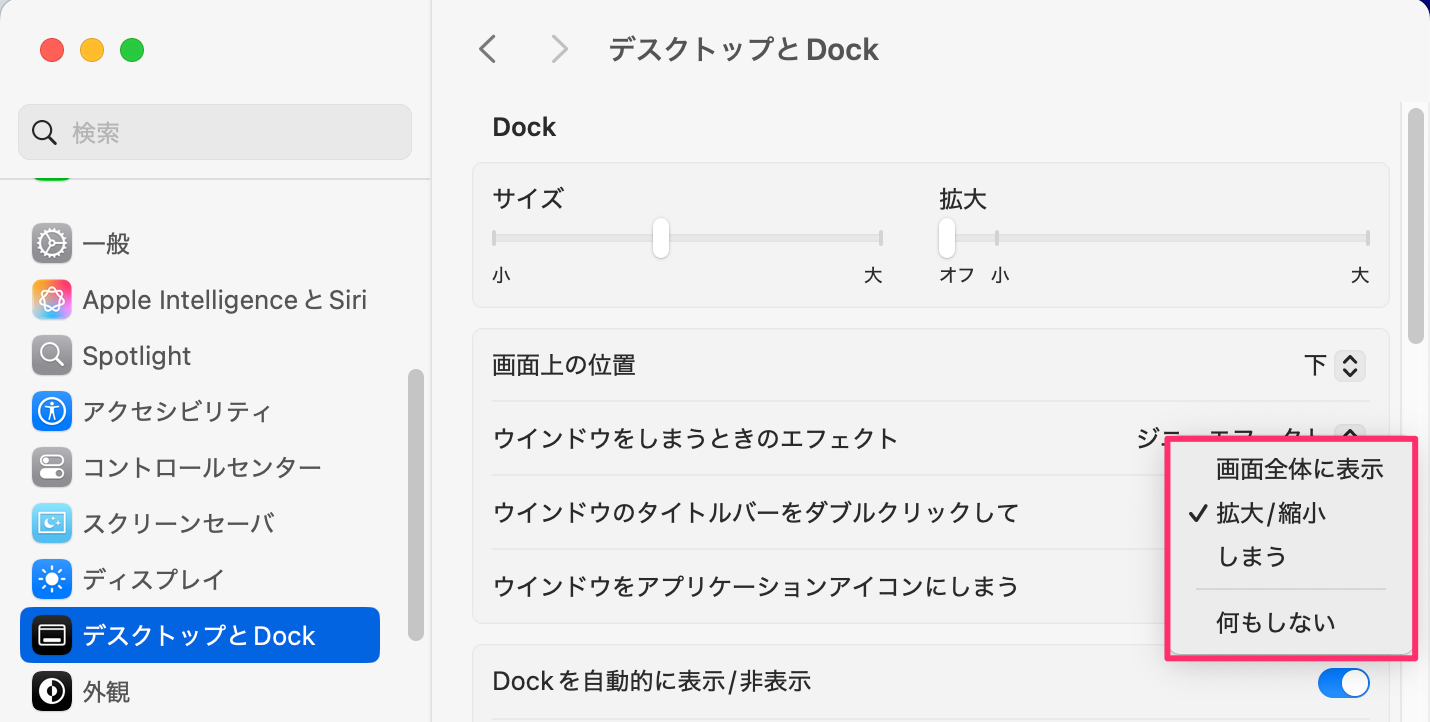Screen dimensions: 1430x722
Task: Select the スクリーンセーバ sidebar icon
Action: pos(51,523)
